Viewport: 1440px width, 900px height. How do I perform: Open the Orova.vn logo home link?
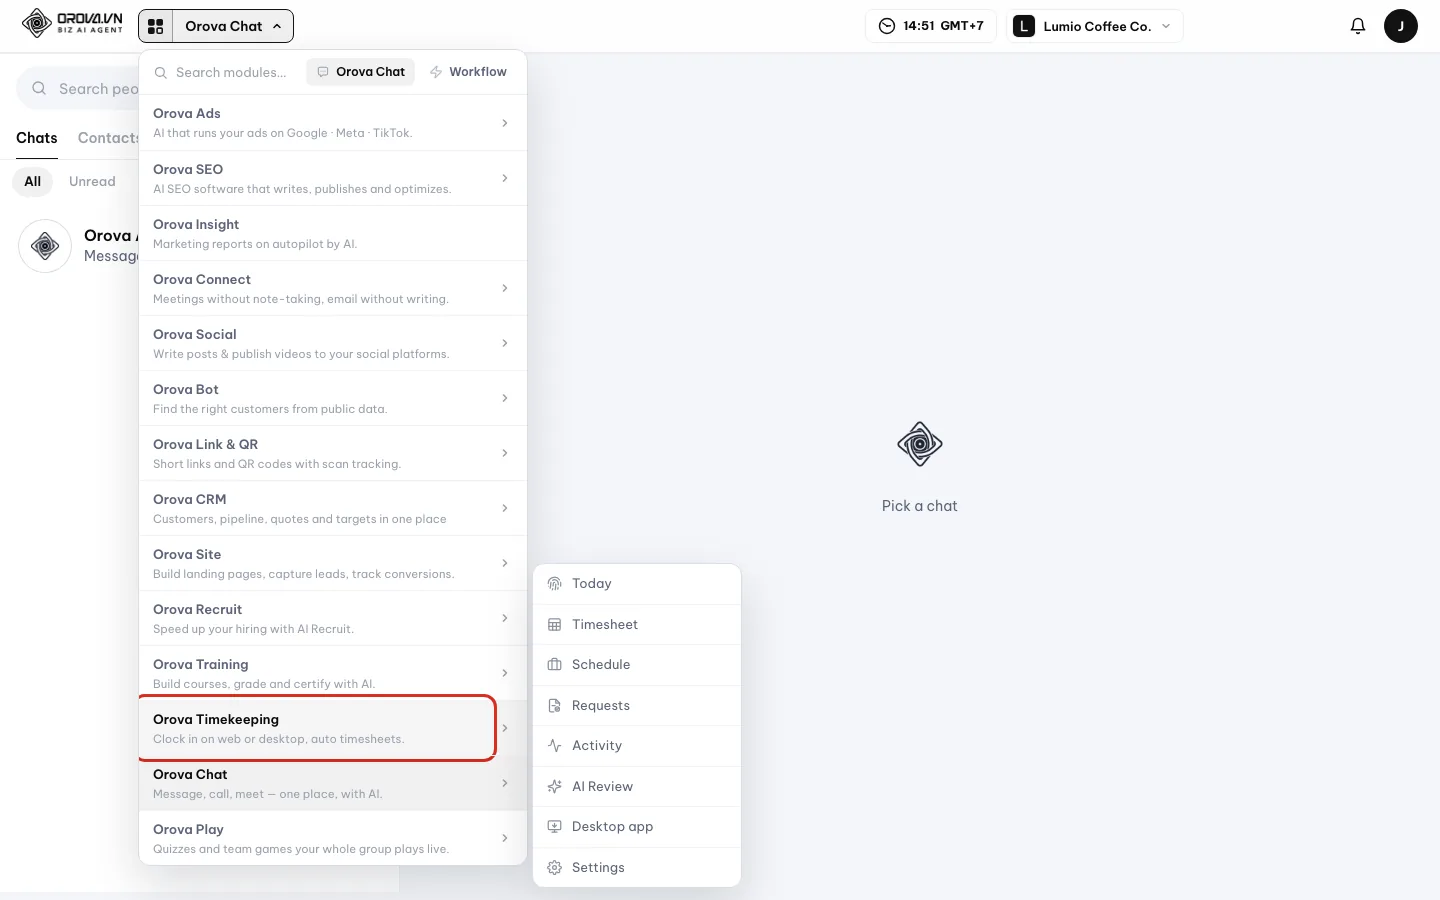(x=72, y=23)
